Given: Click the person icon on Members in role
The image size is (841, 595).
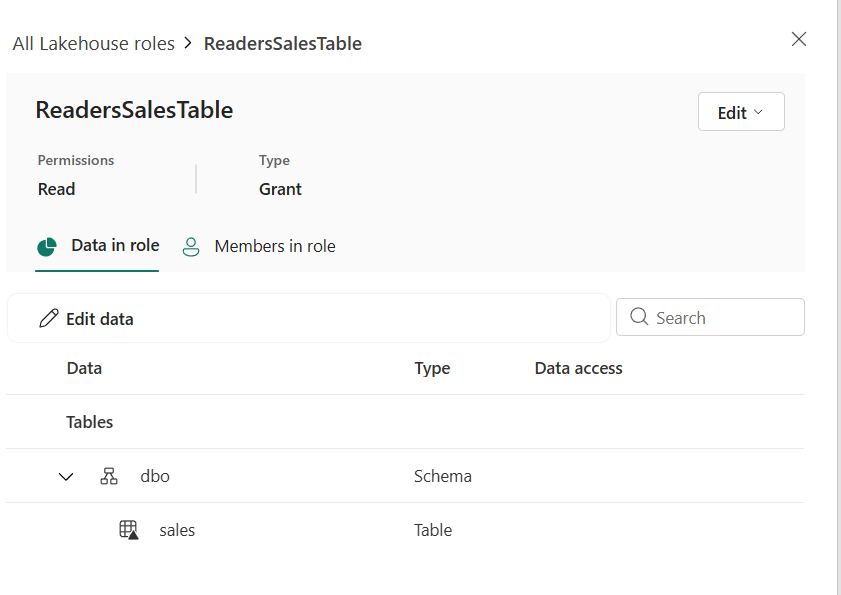Looking at the screenshot, I should tap(191, 247).
